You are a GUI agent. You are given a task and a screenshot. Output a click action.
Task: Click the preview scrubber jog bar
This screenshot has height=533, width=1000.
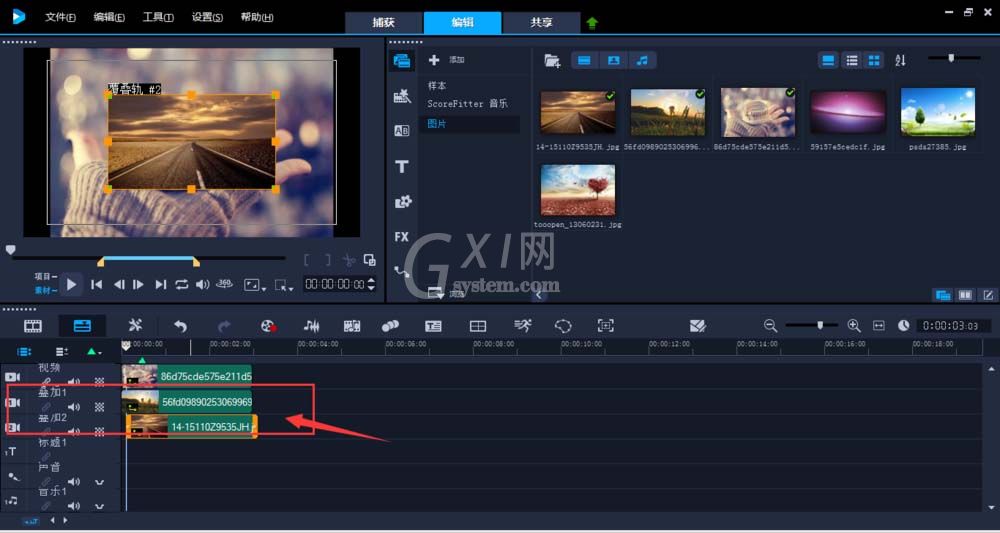click(x=148, y=258)
